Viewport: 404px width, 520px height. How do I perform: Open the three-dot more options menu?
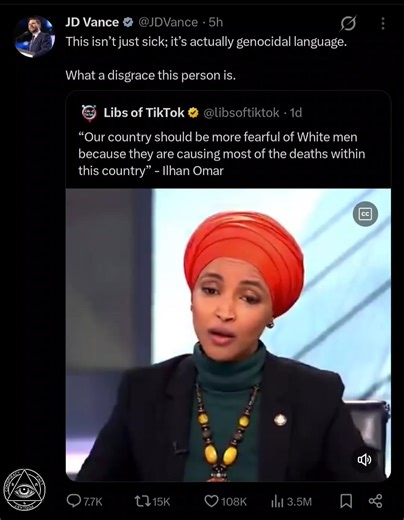pos(383,23)
